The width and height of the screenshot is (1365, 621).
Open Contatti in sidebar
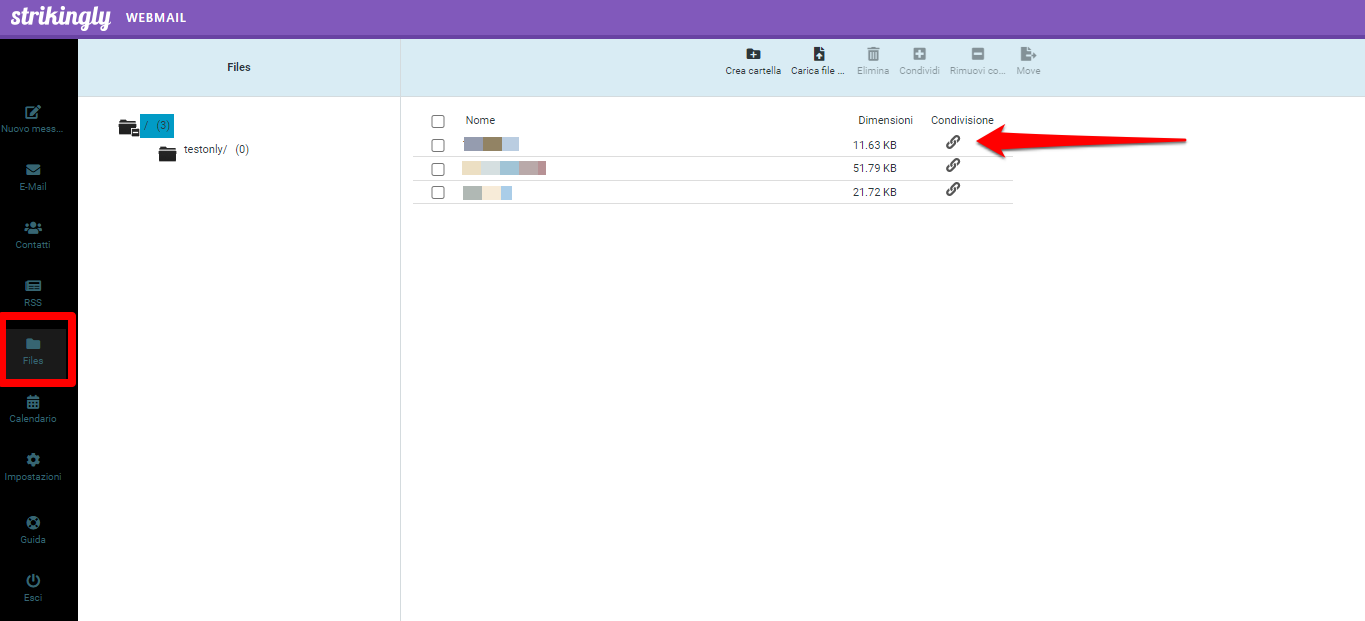(x=33, y=235)
